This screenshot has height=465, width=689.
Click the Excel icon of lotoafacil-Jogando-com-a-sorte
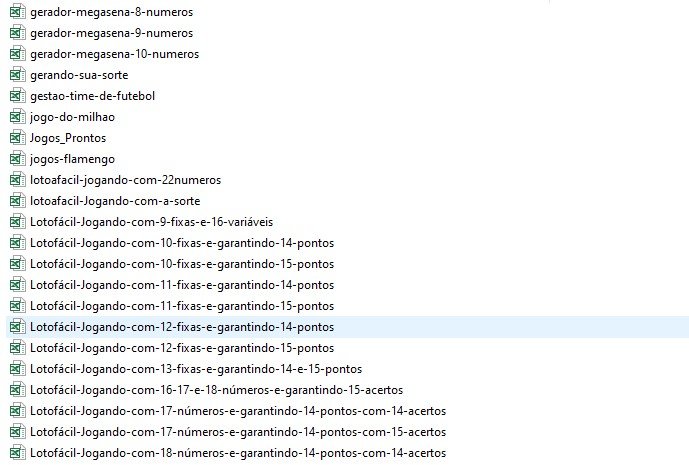[x=18, y=201]
